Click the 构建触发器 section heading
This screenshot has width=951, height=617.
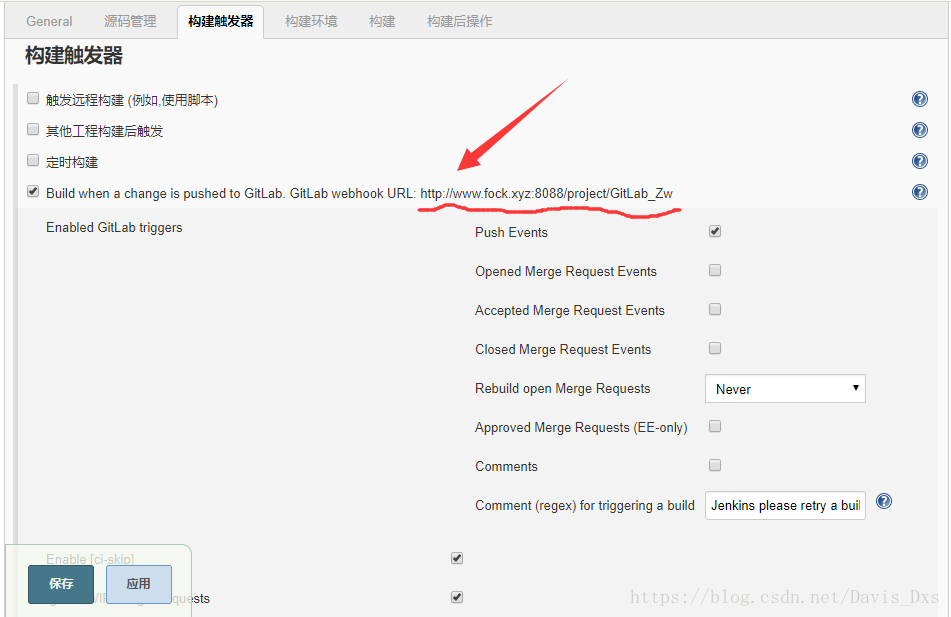[x=74, y=56]
